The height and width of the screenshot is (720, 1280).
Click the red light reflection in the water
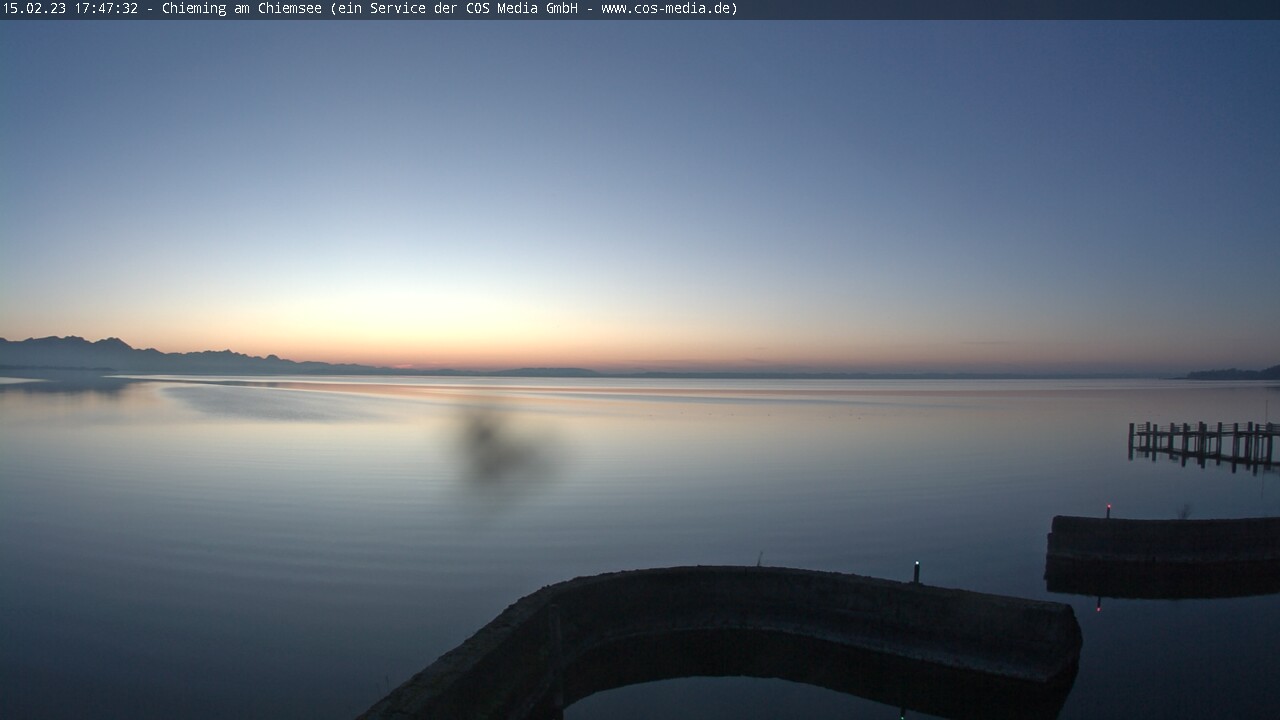[x=1099, y=606]
